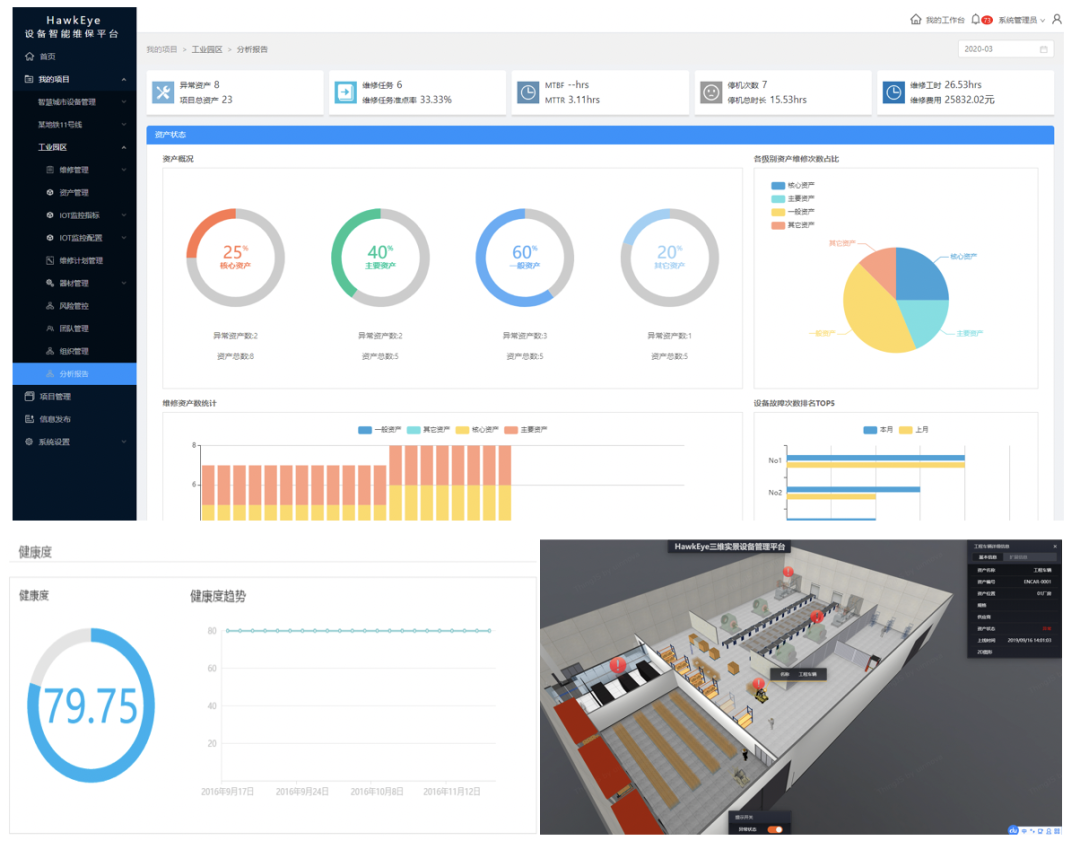Click the 我的工作台 home icon in header
Viewport: 1080px width, 858px height.
[x=915, y=19]
